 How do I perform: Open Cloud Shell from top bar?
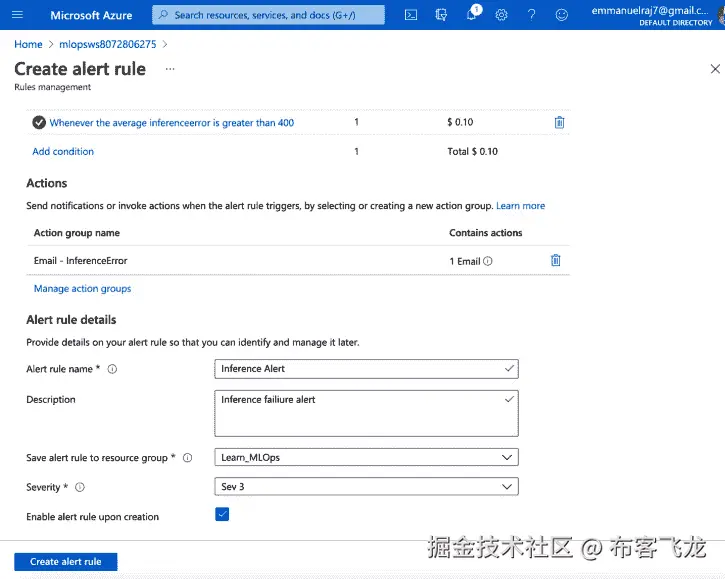[411, 15]
